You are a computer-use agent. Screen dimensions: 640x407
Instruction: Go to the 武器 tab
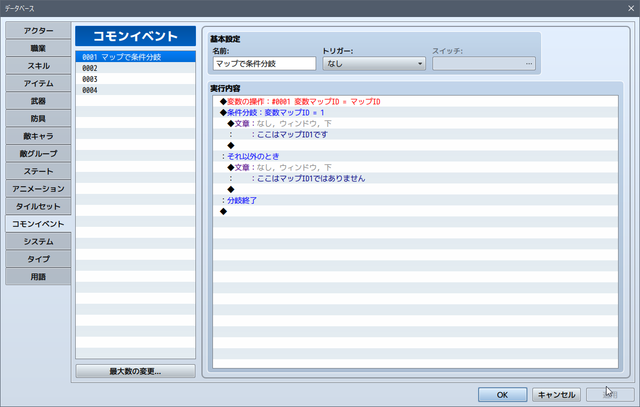[x=38, y=101]
